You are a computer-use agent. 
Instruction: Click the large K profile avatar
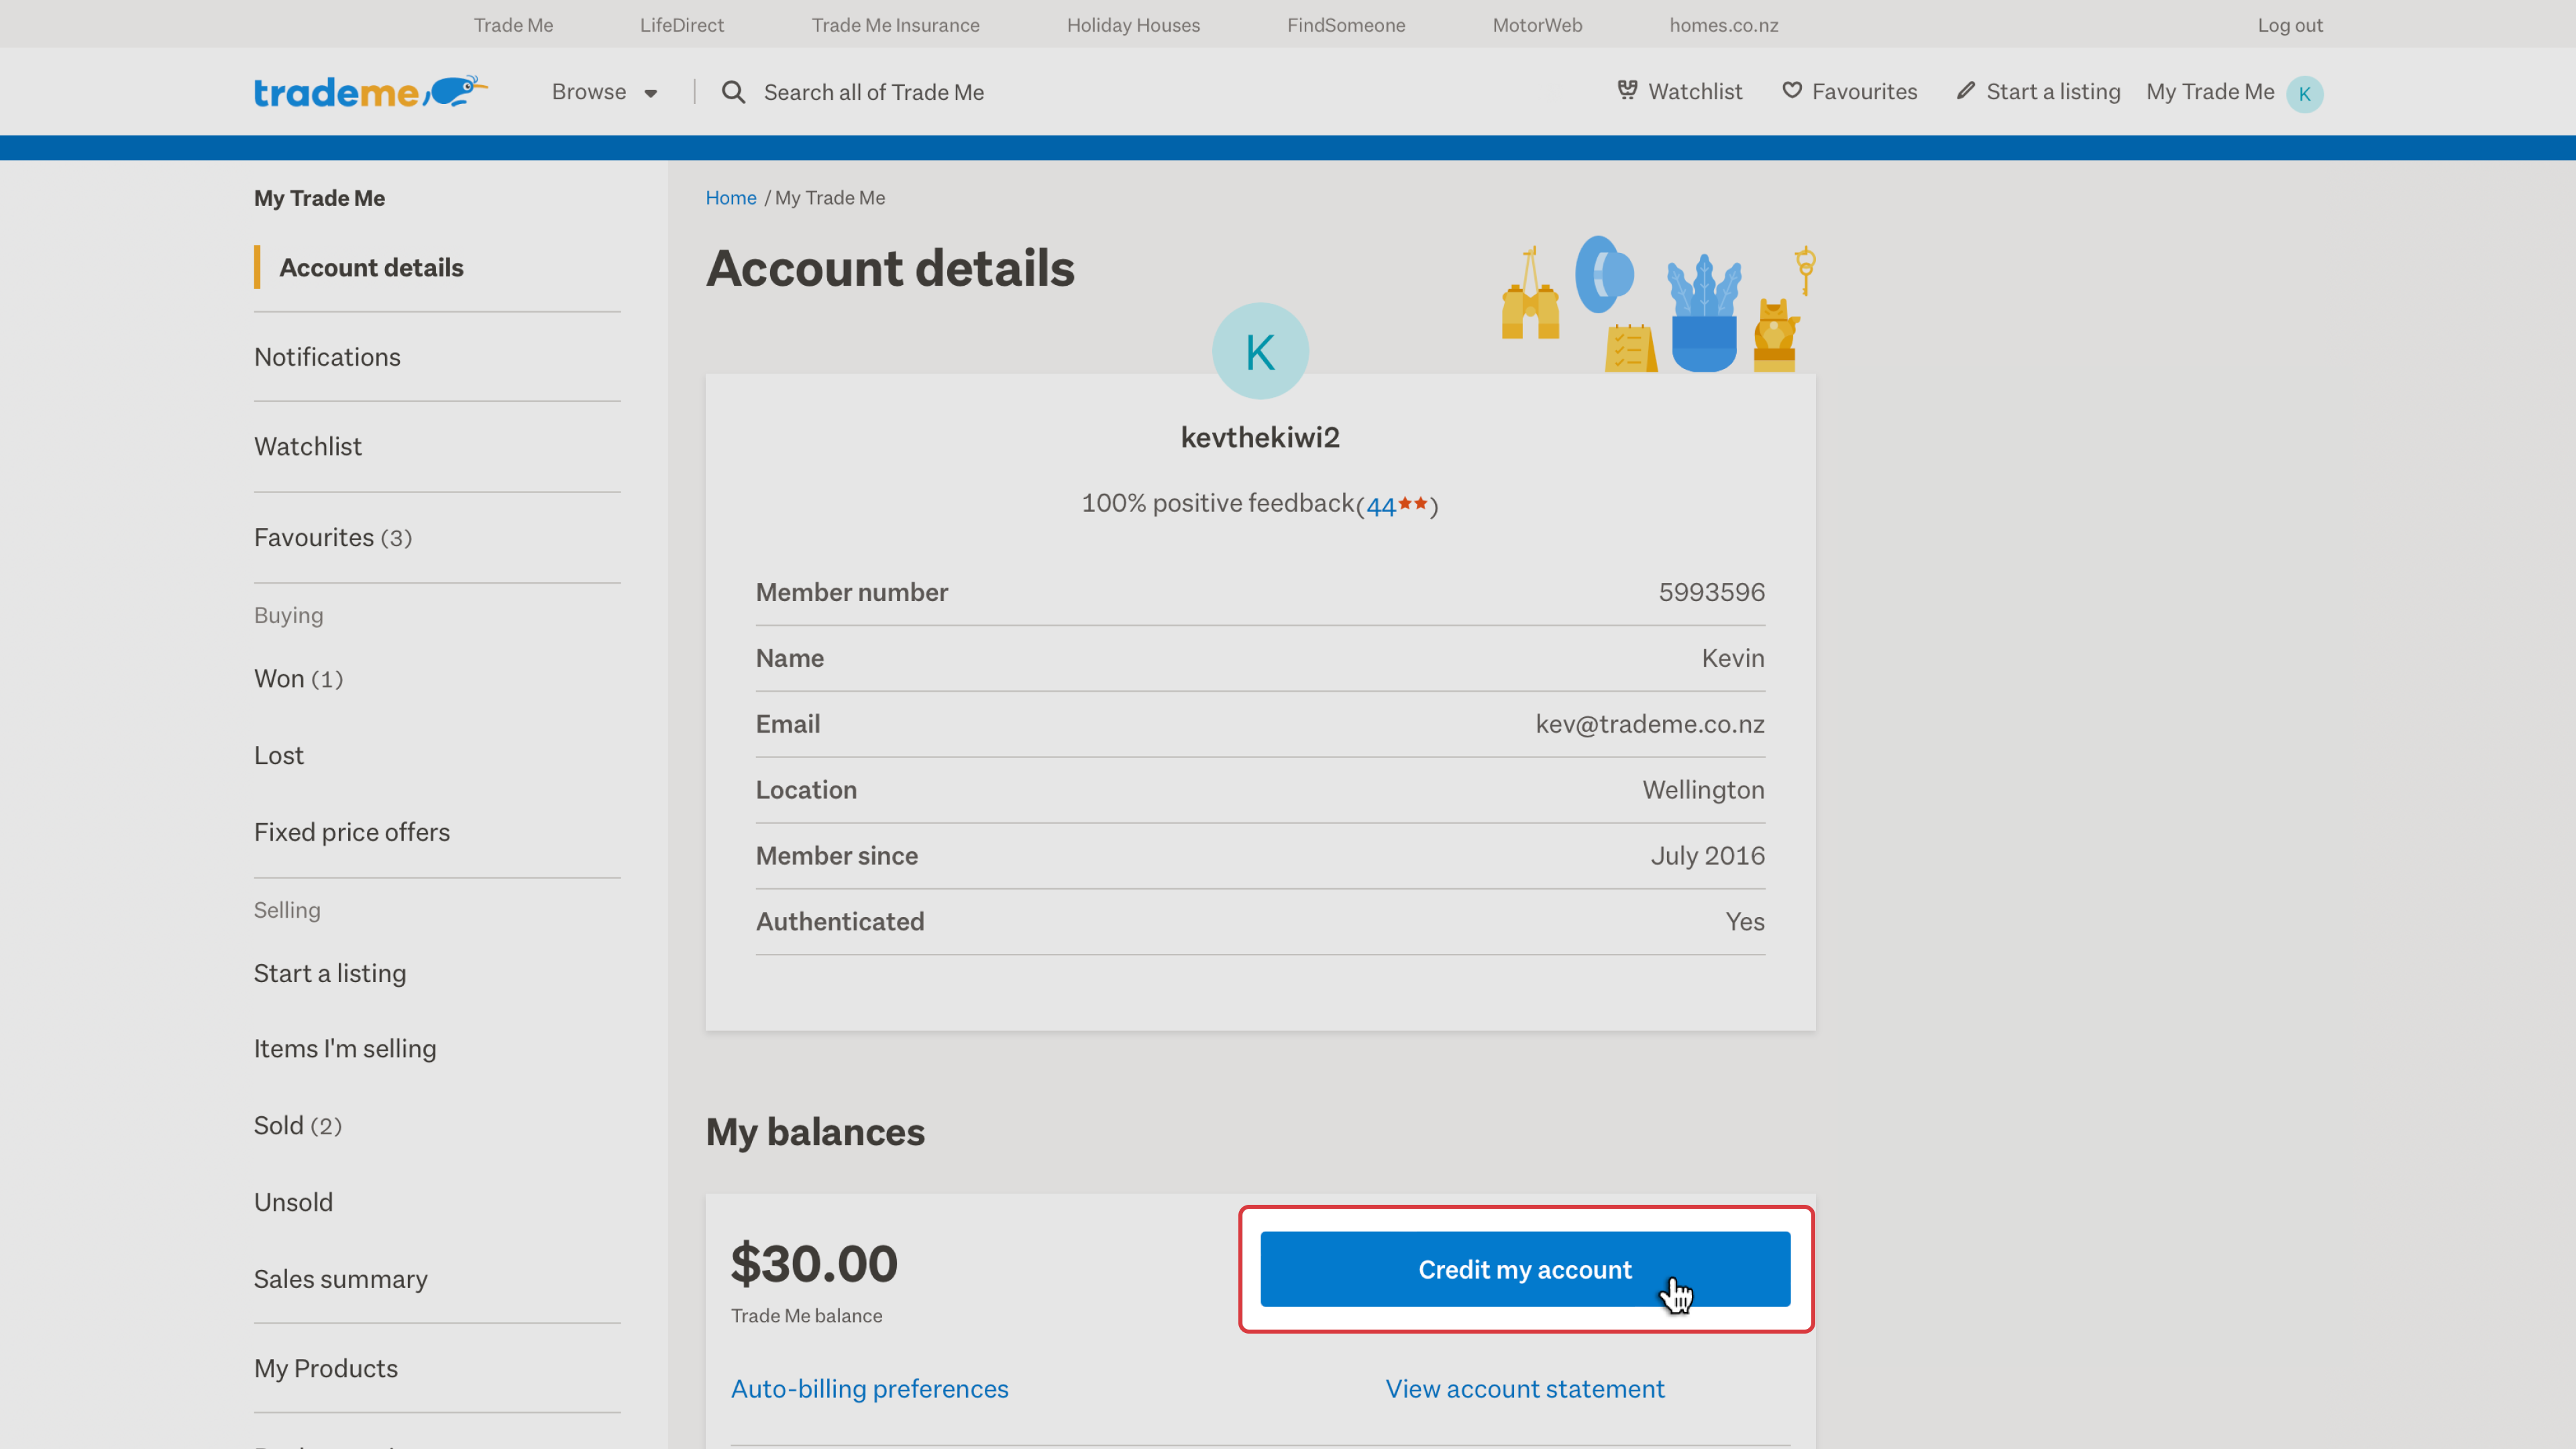click(x=1260, y=352)
